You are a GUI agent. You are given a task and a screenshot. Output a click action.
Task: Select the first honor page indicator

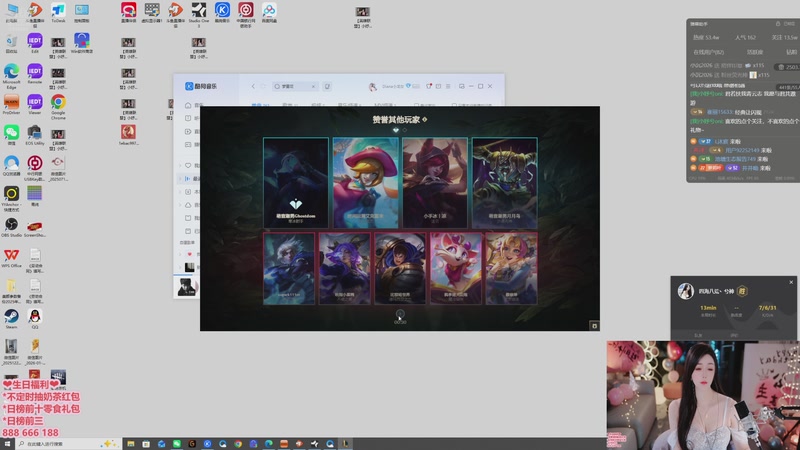[x=395, y=130]
